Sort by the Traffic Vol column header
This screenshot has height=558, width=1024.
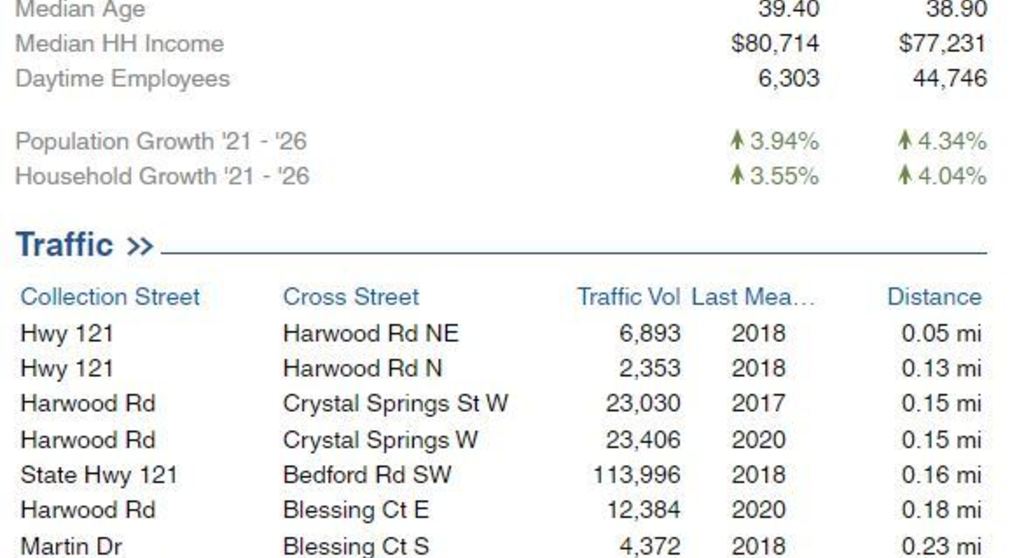point(628,297)
